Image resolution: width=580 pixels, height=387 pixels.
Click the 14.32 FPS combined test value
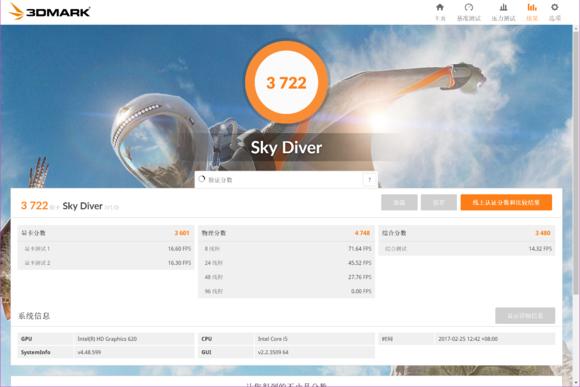tap(540, 249)
